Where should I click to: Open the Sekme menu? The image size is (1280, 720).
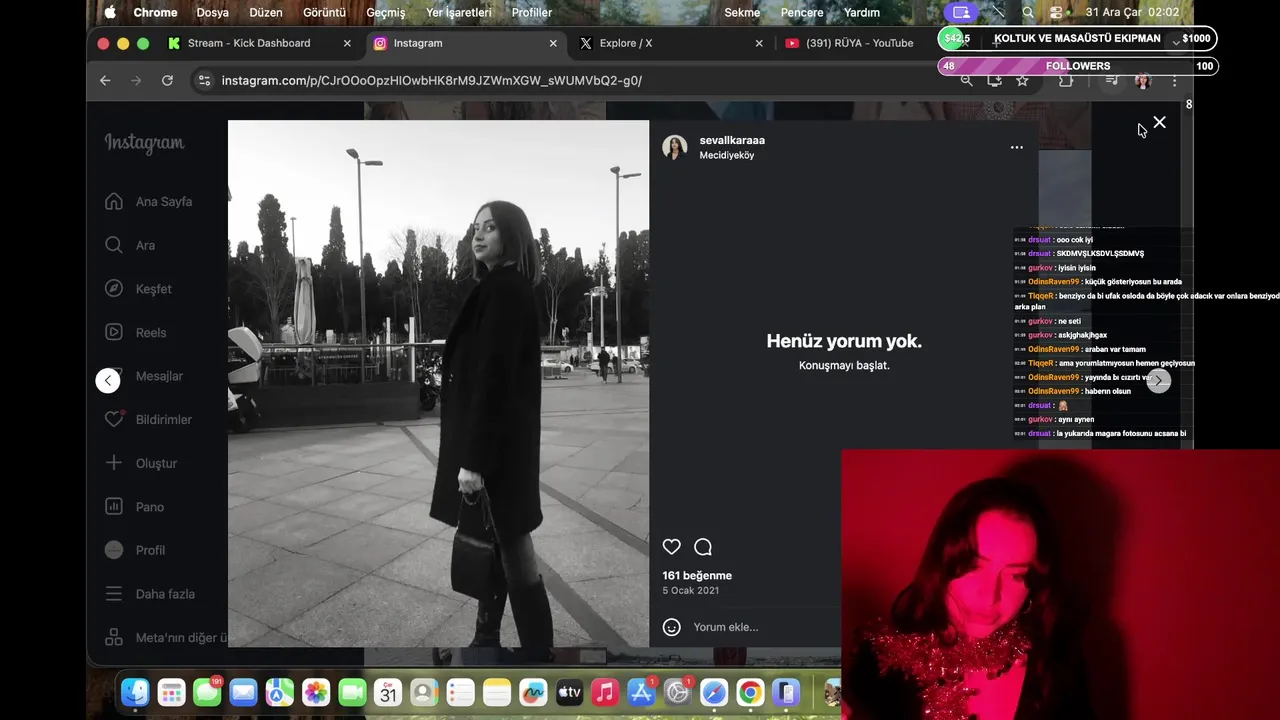[742, 12]
